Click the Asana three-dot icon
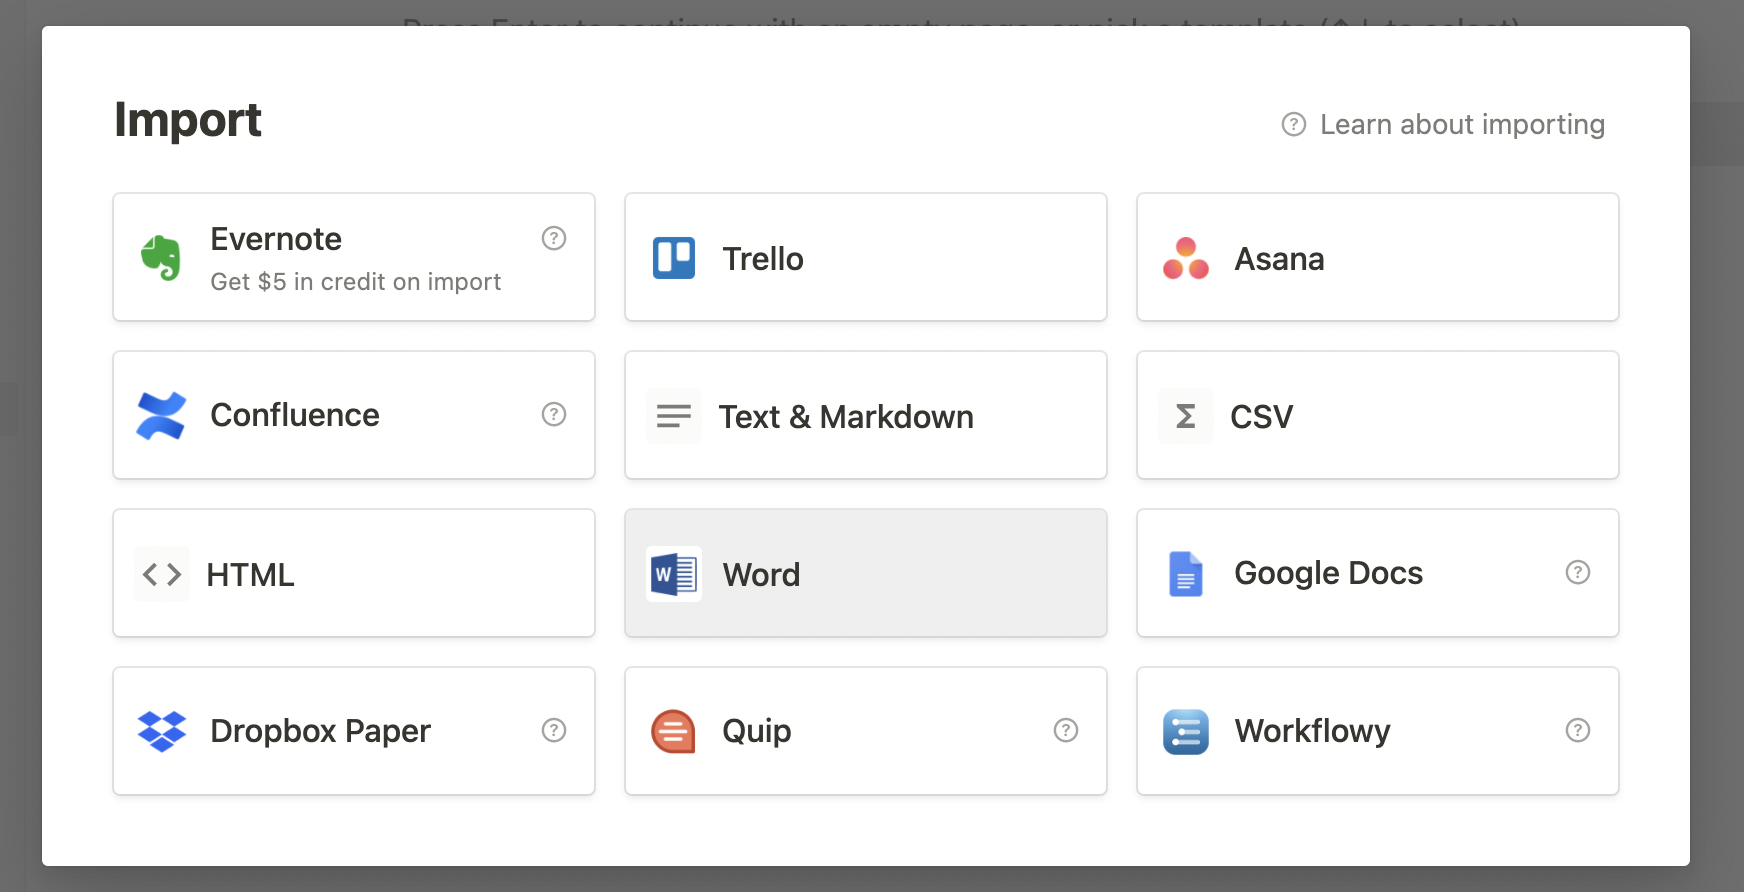The height and width of the screenshot is (892, 1744). [1186, 258]
